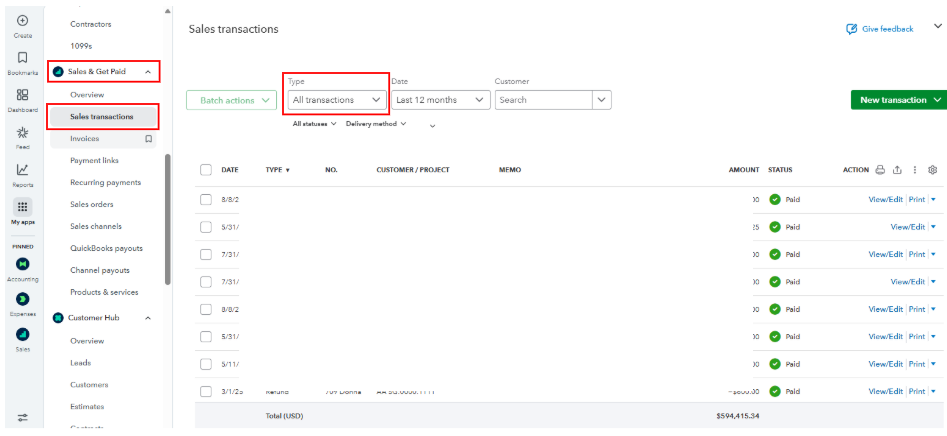Select Recurring payments in sidebar
The image size is (947, 436).
(105, 182)
